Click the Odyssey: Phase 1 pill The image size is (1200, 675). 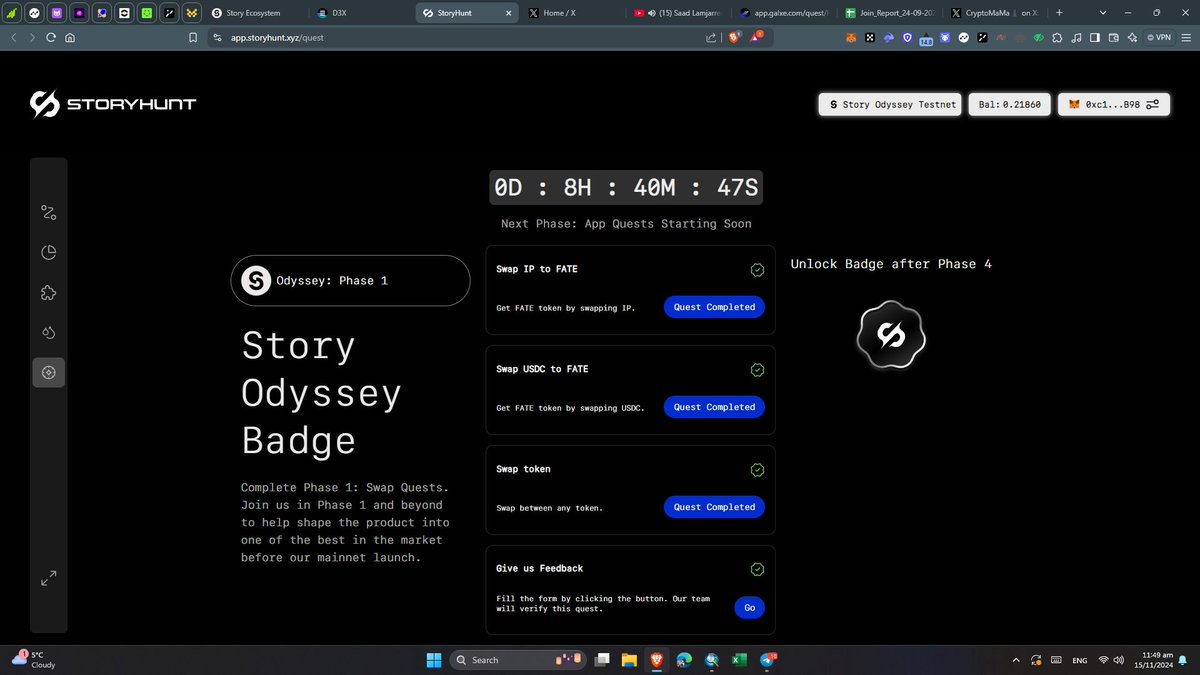[350, 281]
